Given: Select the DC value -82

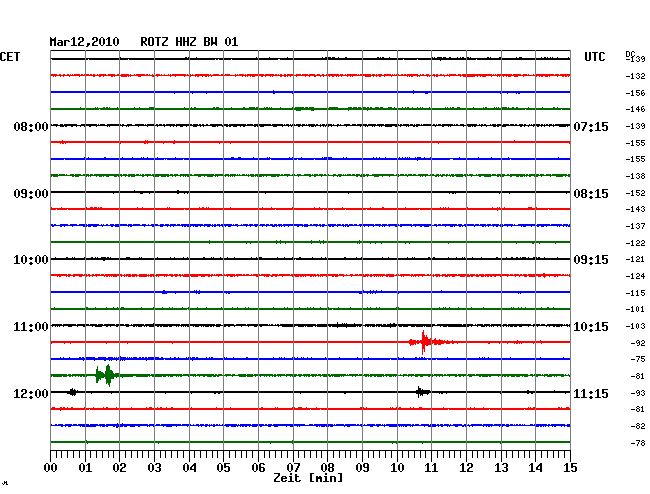Looking at the screenshot, I should coord(638,426).
